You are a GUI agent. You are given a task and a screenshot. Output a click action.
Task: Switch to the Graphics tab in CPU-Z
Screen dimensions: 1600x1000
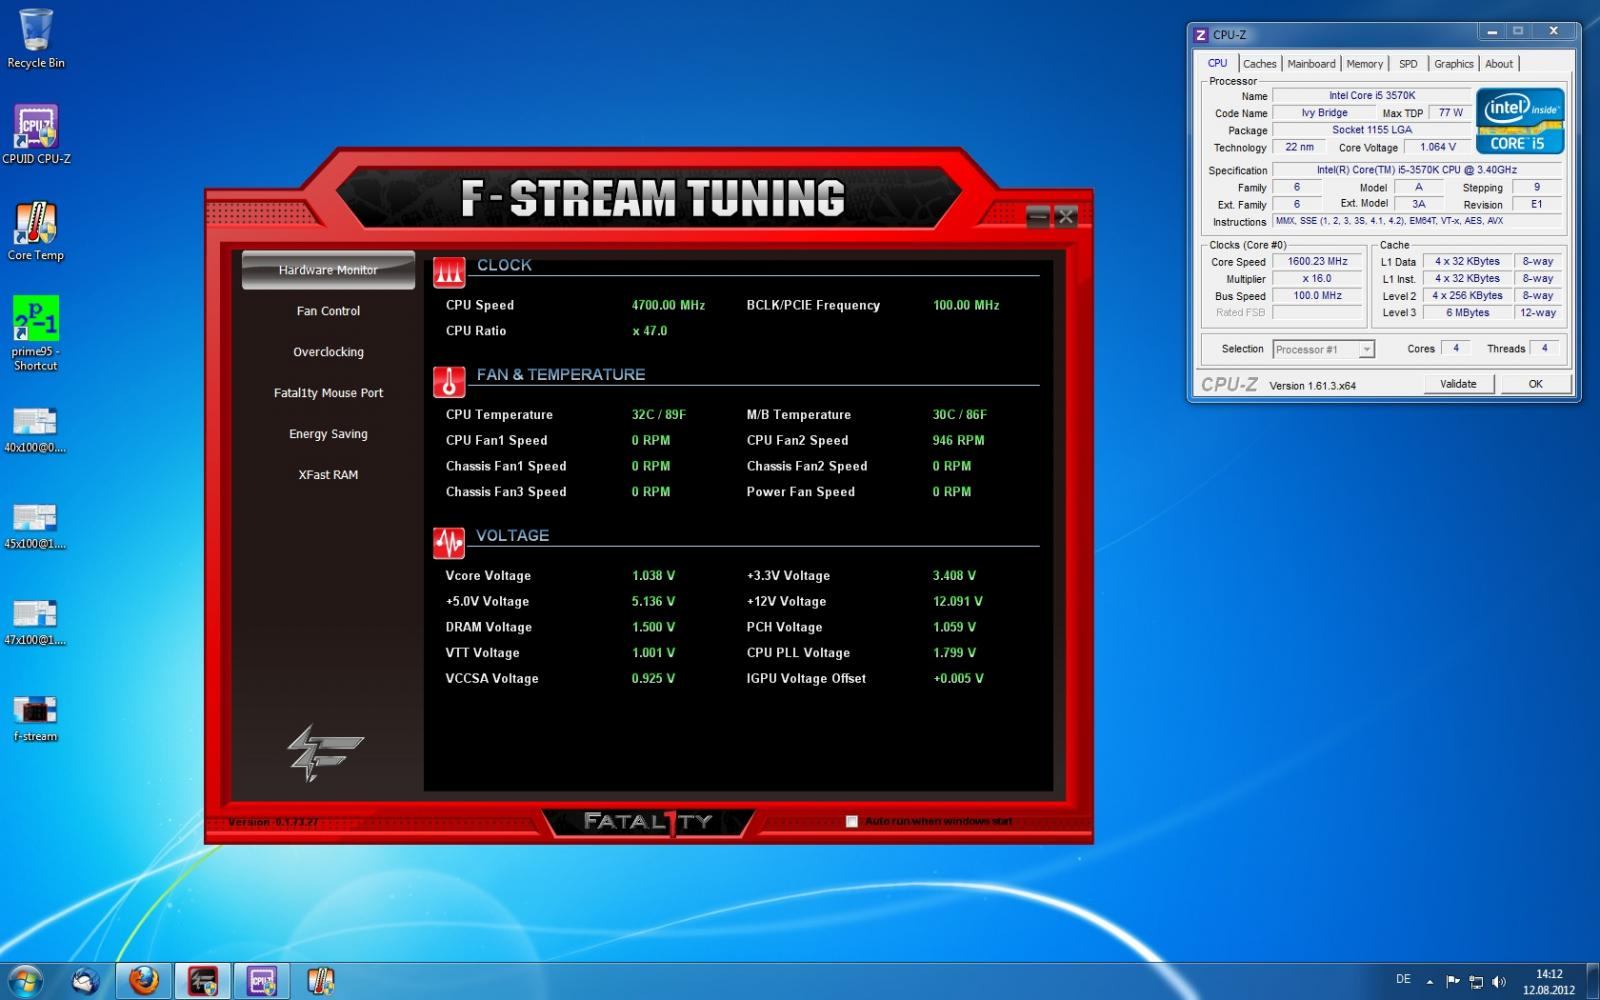(x=1453, y=64)
